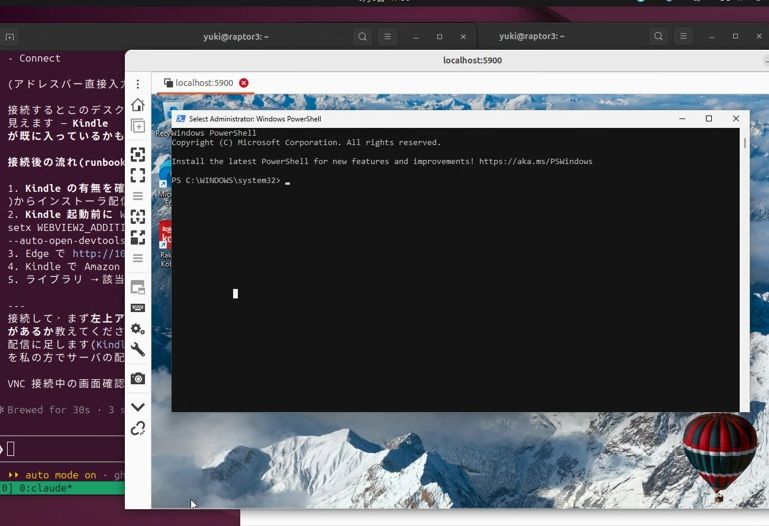Select the localhost:5900 connection tab
The height and width of the screenshot is (526, 769).
coord(198,83)
